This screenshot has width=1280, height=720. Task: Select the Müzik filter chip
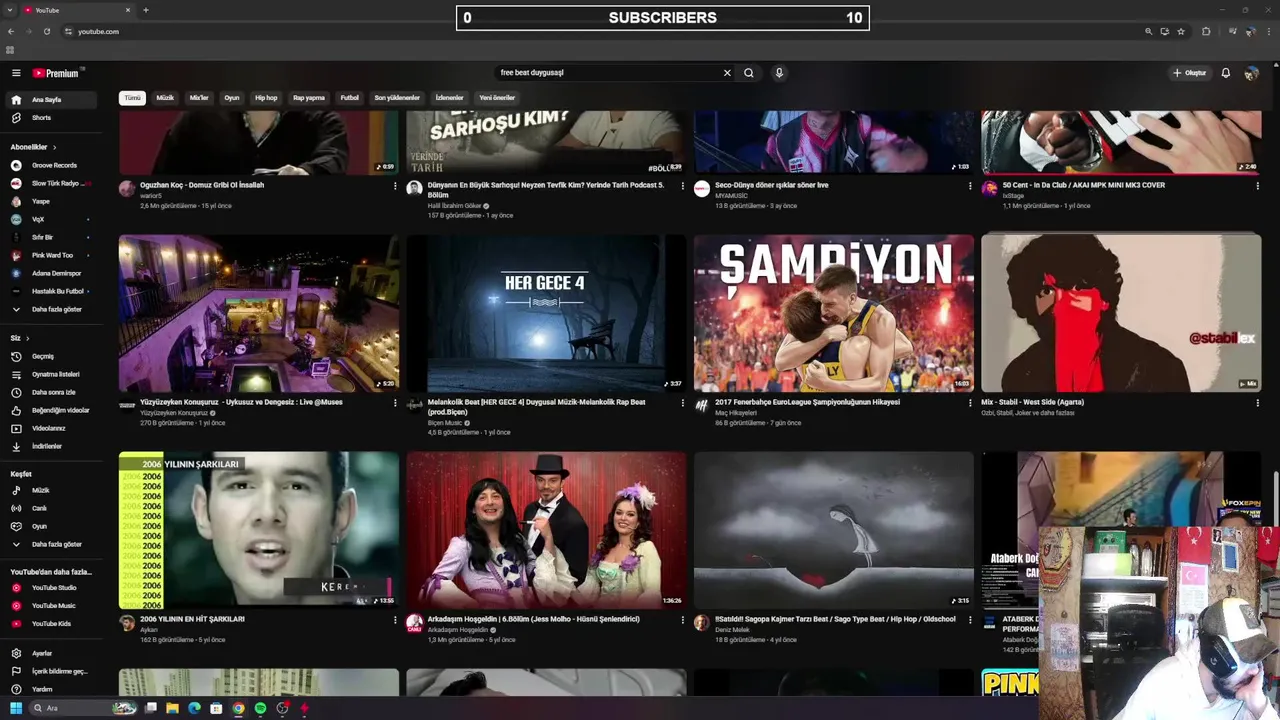pos(165,98)
